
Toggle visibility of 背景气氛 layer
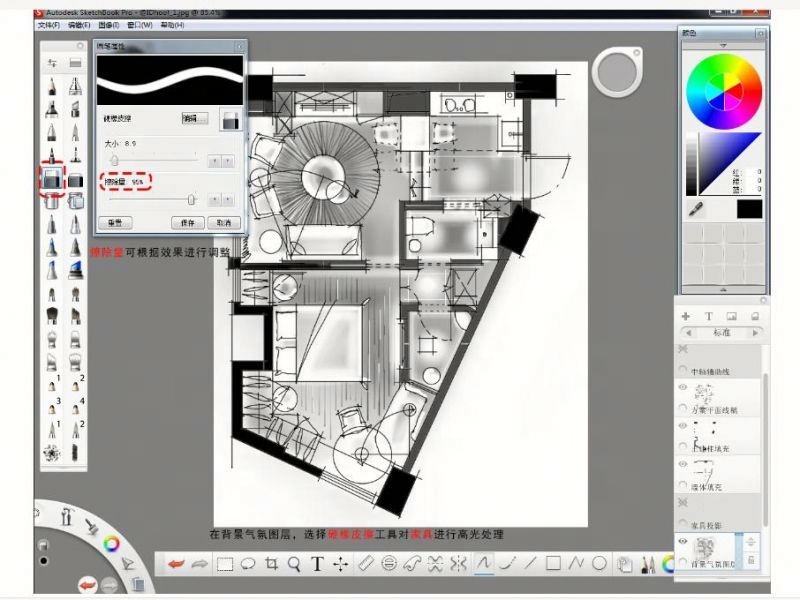[x=683, y=541]
